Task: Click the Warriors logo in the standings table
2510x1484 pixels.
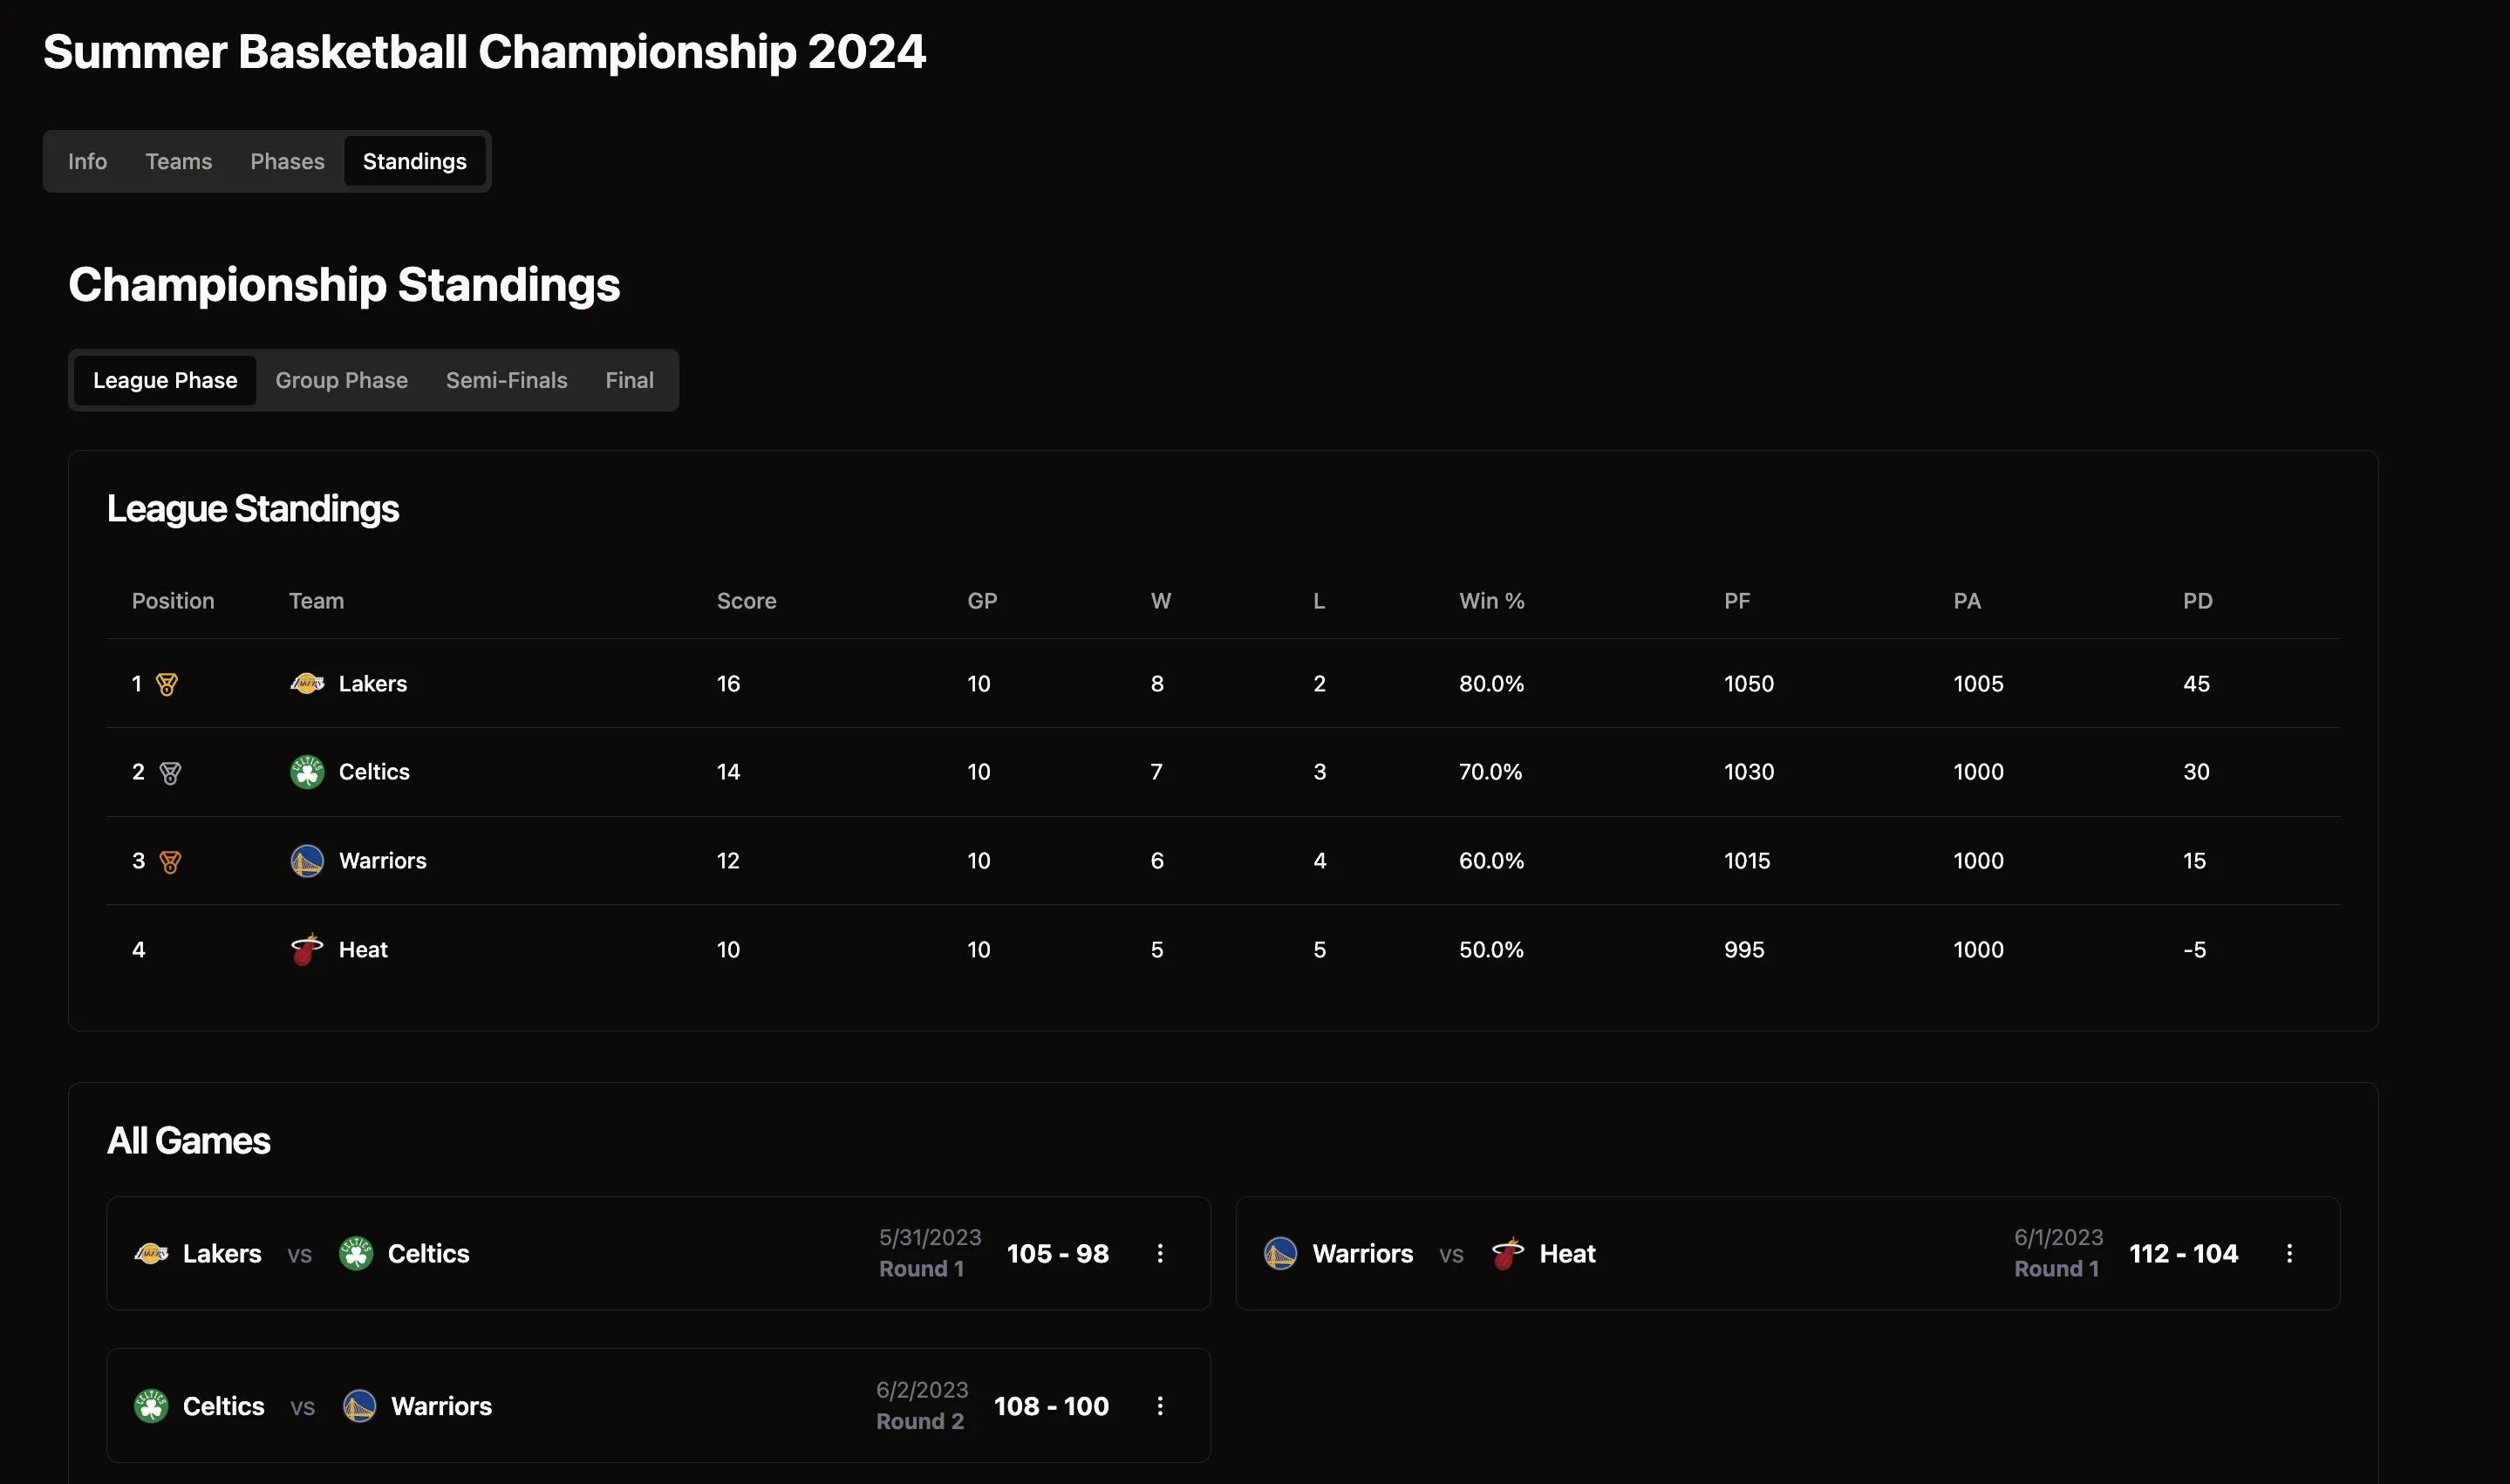Action: (x=307, y=861)
